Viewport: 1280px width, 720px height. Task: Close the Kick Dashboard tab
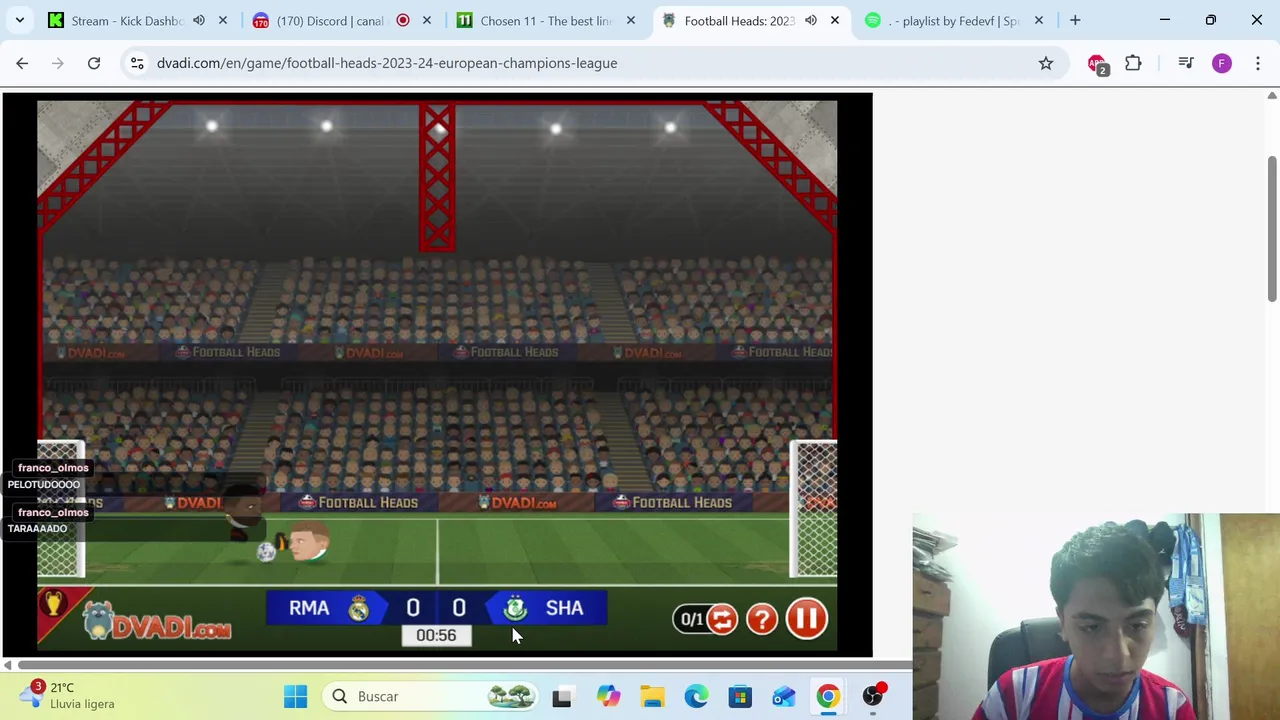tap(223, 20)
